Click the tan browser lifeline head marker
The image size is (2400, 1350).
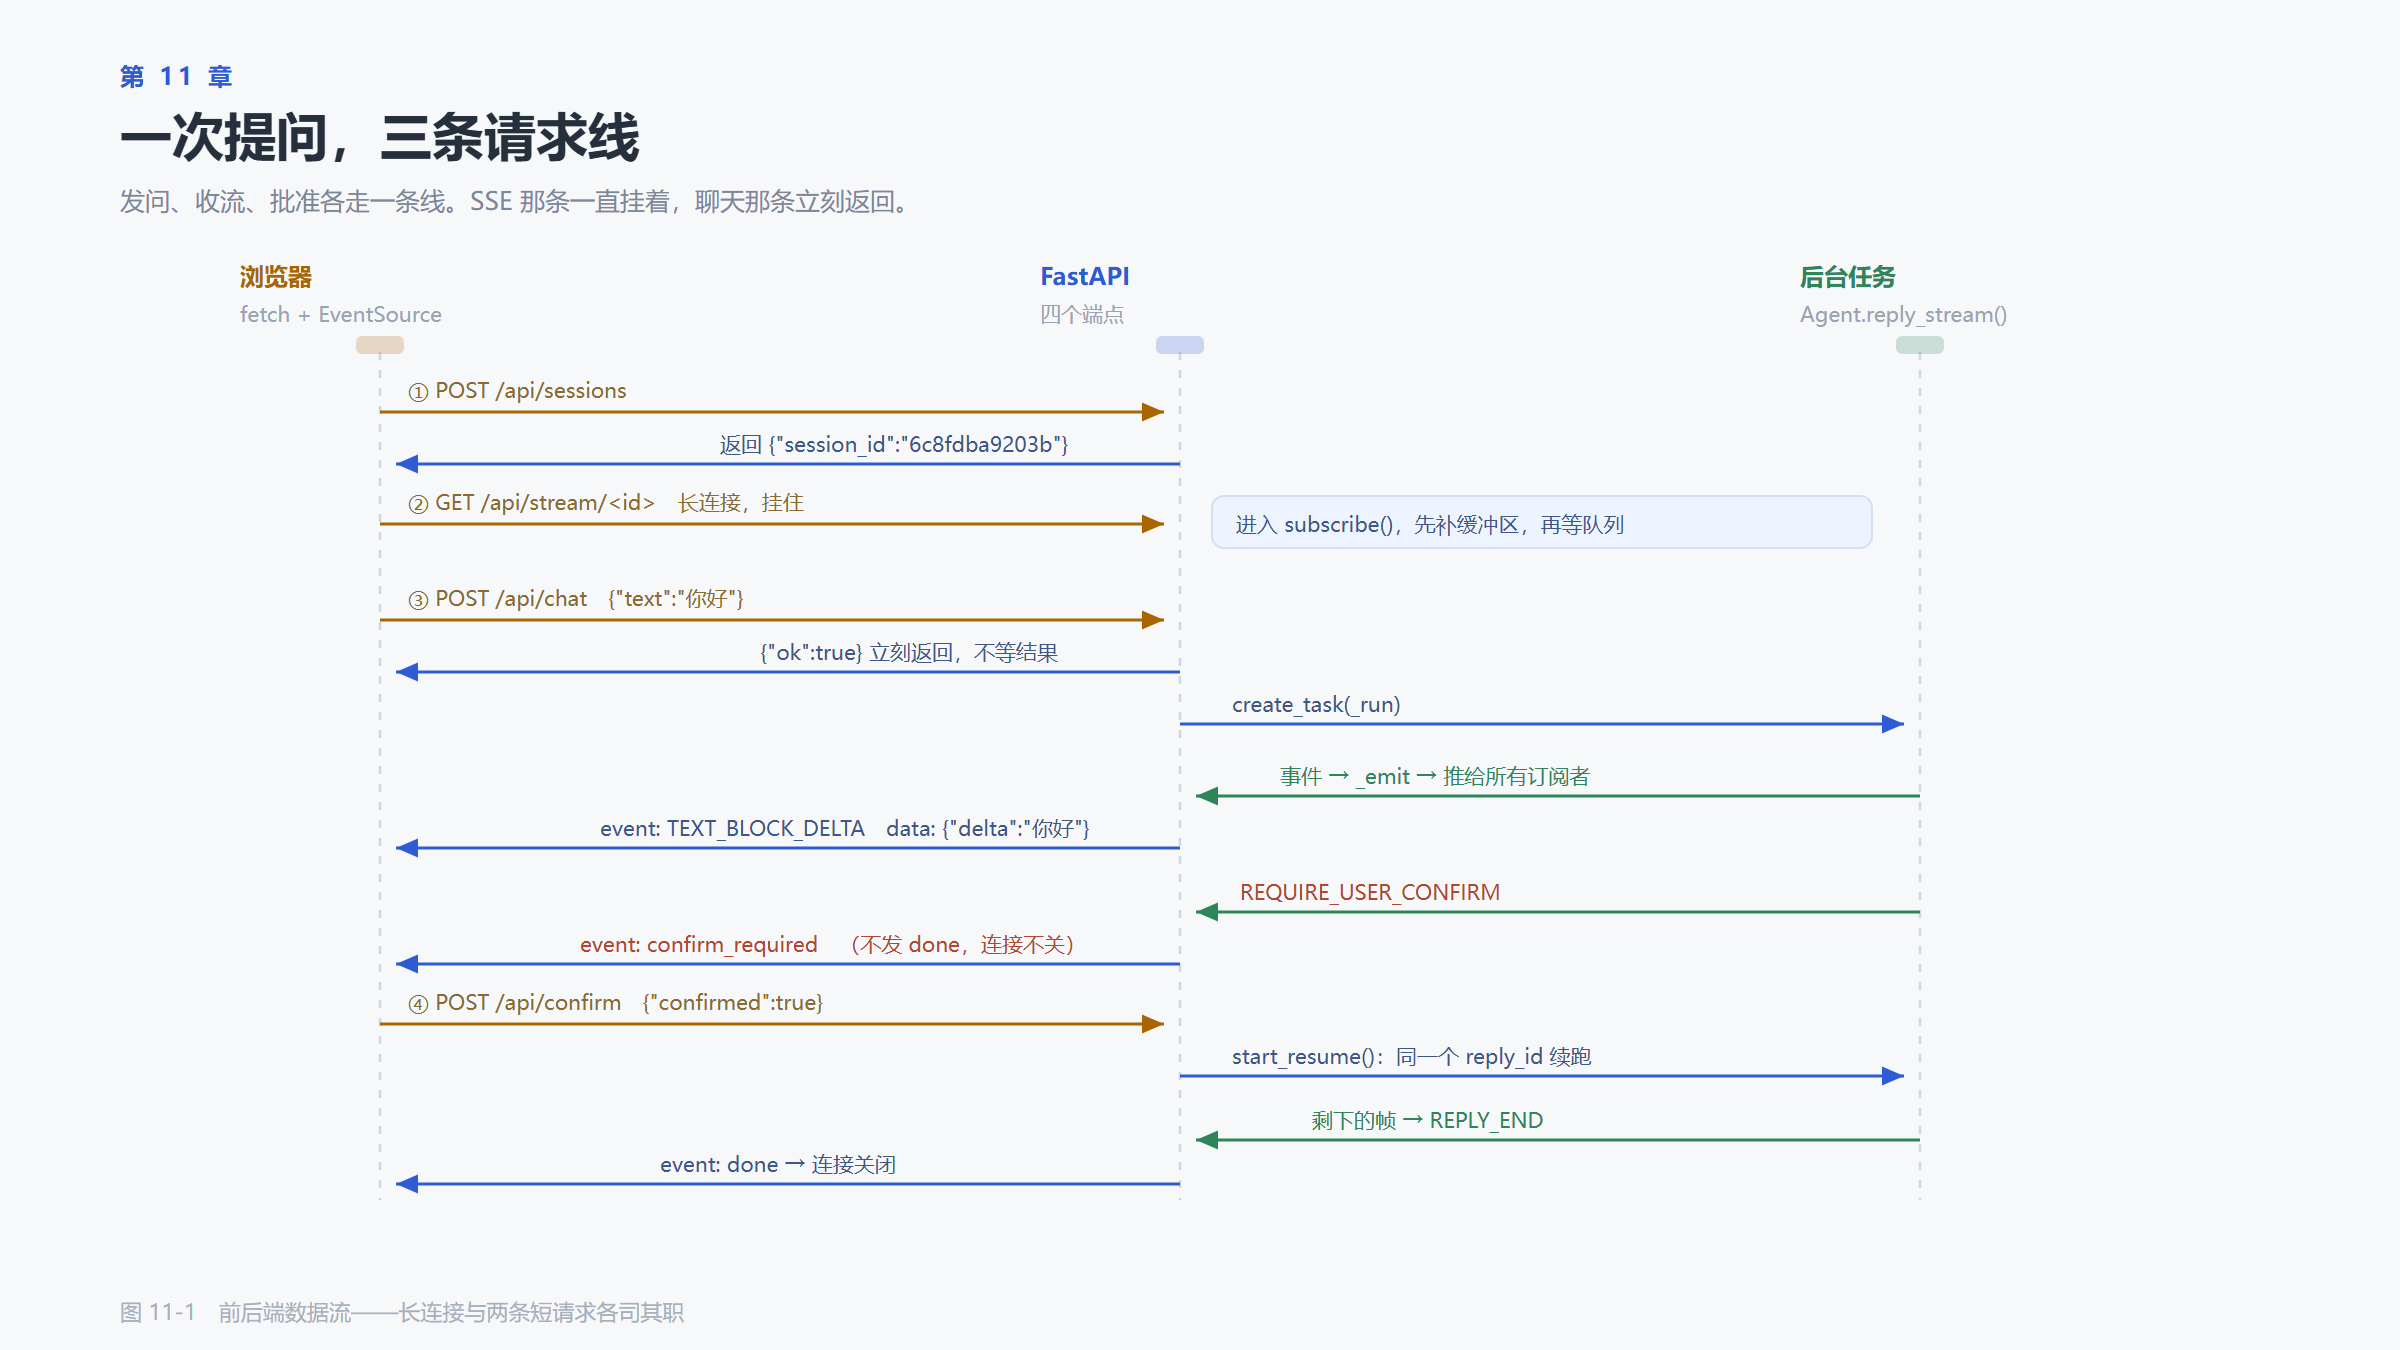tap(380, 345)
